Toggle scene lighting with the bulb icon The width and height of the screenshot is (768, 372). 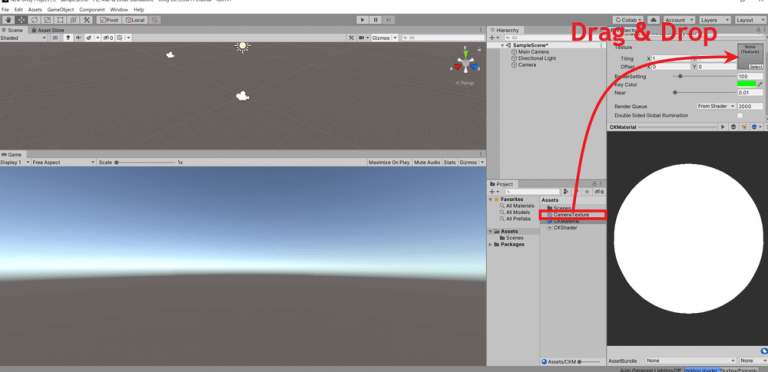pyautogui.click(x=68, y=38)
